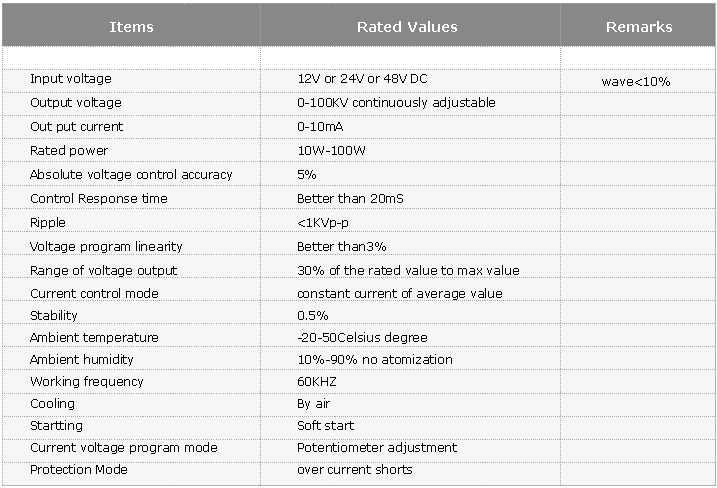This screenshot has width=717, height=488.
Task: Select the Rated power row label
Action: pyautogui.click(x=69, y=151)
